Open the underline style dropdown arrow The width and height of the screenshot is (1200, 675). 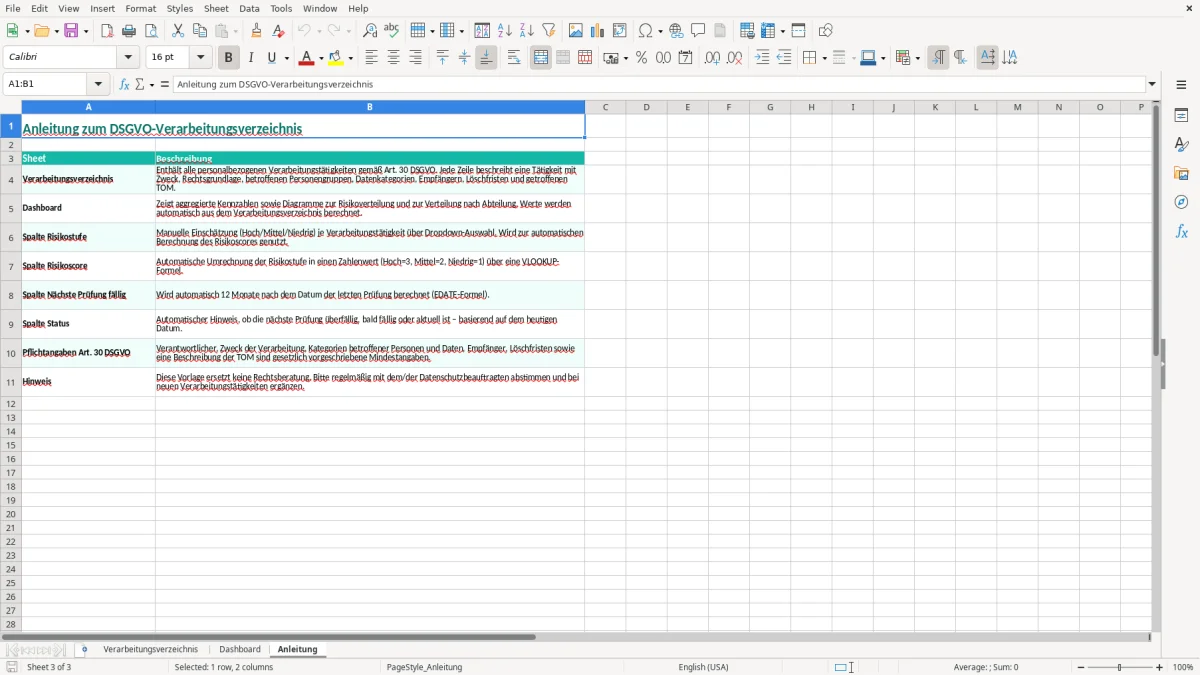click(x=286, y=58)
